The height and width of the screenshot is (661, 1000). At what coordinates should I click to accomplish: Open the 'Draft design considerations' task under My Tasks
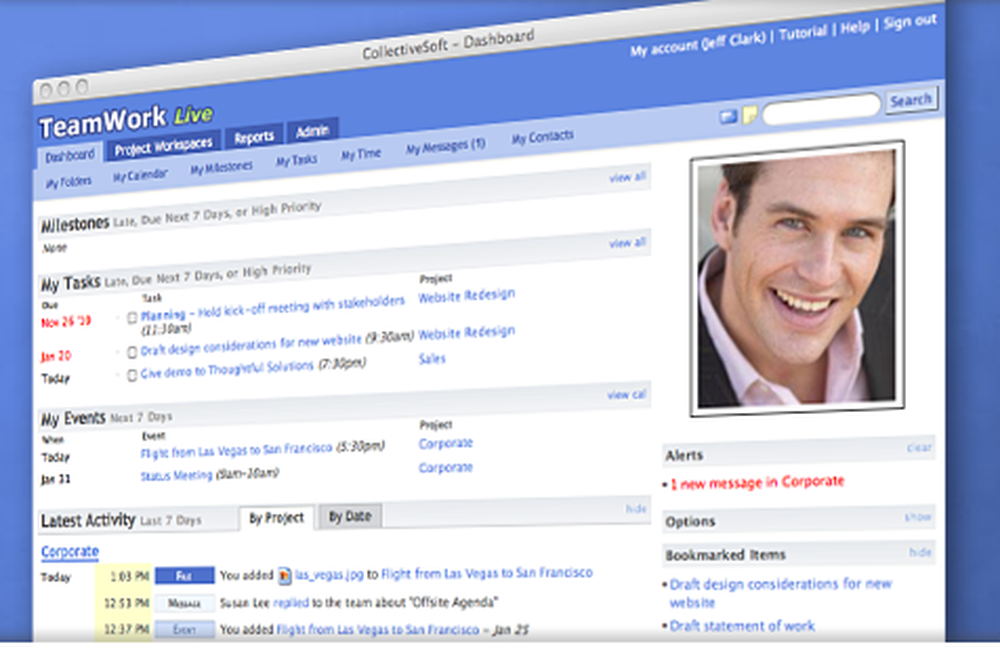[x=251, y=345]
